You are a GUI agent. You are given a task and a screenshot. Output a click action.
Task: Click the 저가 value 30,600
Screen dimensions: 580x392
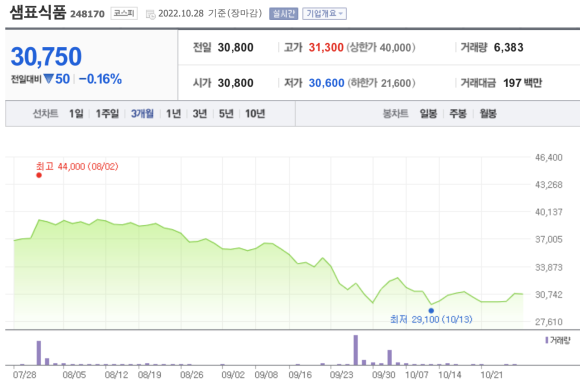[327, 83]
